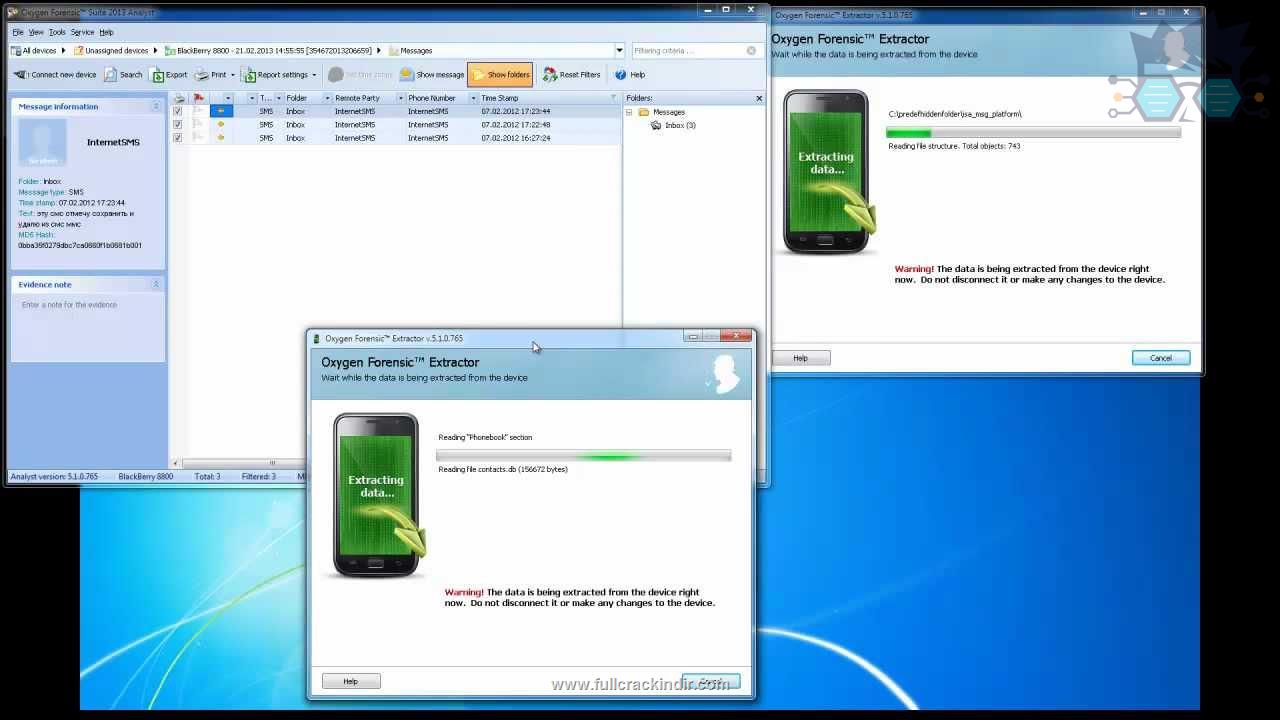Collapse the Evidence note panel

tap(156, 284)
